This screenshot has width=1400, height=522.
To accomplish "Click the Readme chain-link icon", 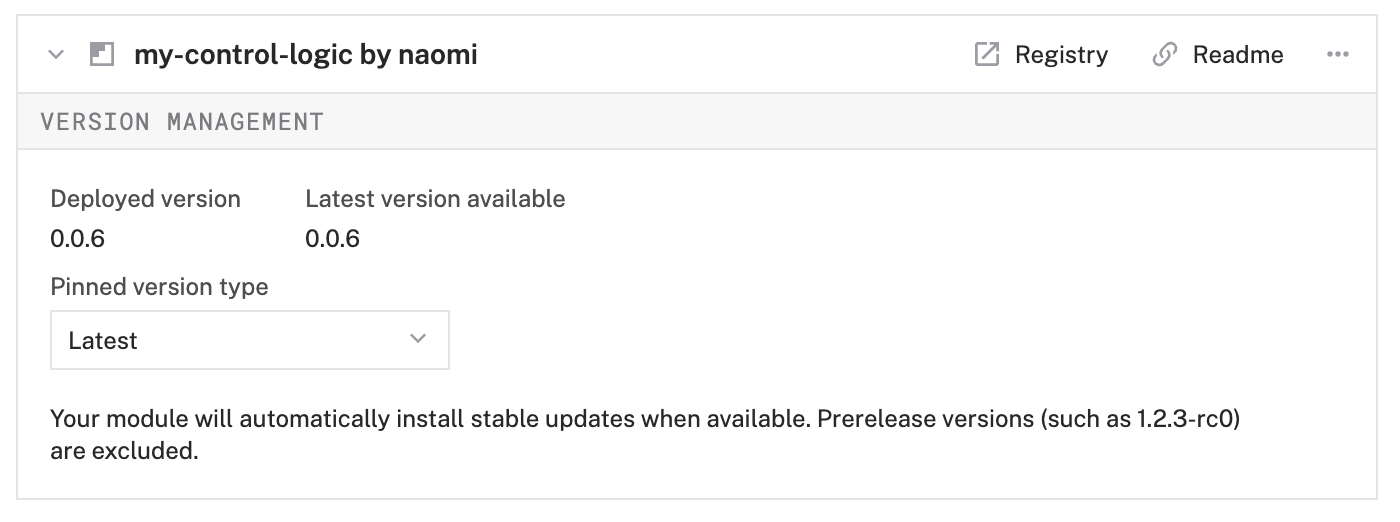I will click(x=1164, y=55).
